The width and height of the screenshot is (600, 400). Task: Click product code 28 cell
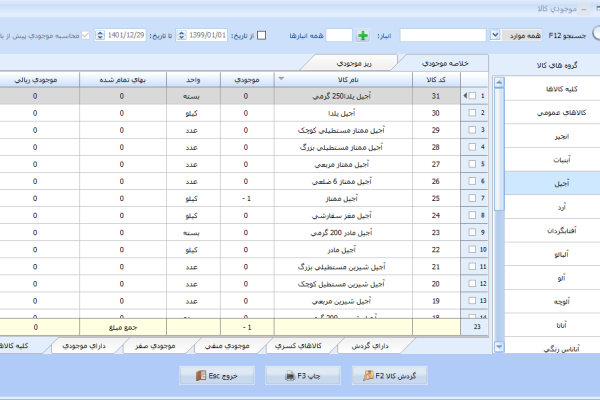pyautogui.click(x=436, y=147)
